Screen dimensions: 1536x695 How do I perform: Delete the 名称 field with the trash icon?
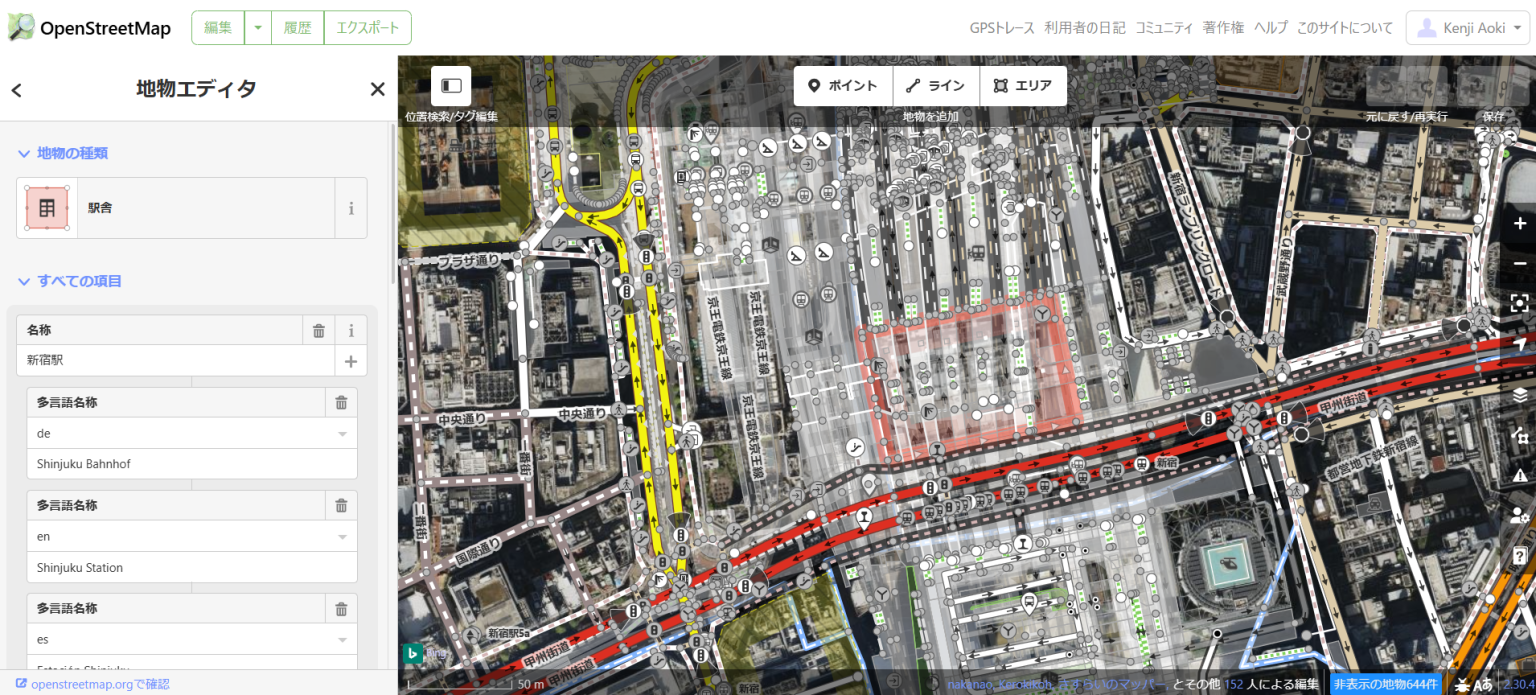318,331
